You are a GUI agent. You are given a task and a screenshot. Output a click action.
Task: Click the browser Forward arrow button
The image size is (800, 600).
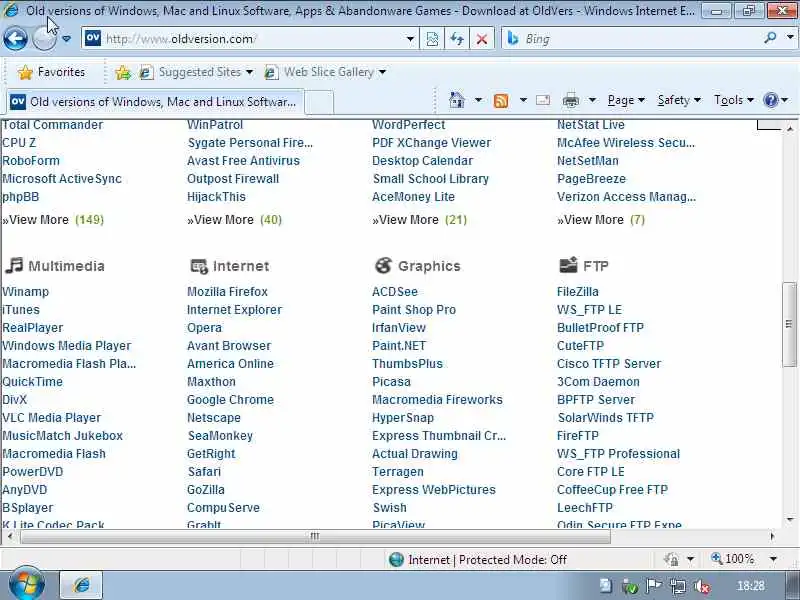[x=44, y=39]
